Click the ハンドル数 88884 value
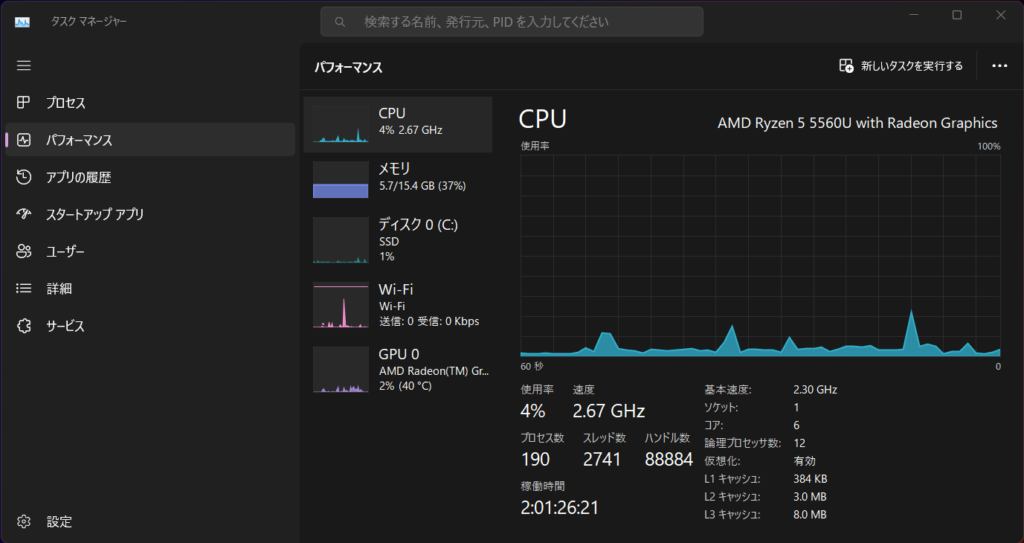The width and height of the screenshot is (1024, 543). coord(669,459)
